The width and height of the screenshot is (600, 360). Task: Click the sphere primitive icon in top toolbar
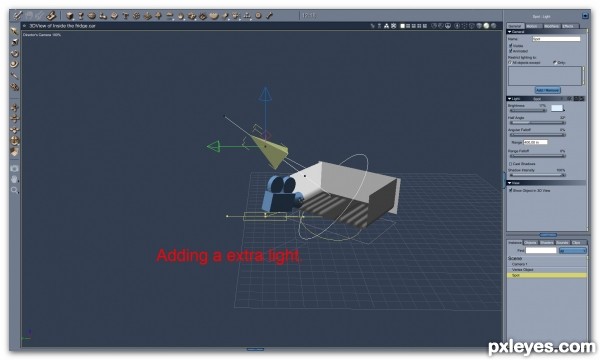92,16
